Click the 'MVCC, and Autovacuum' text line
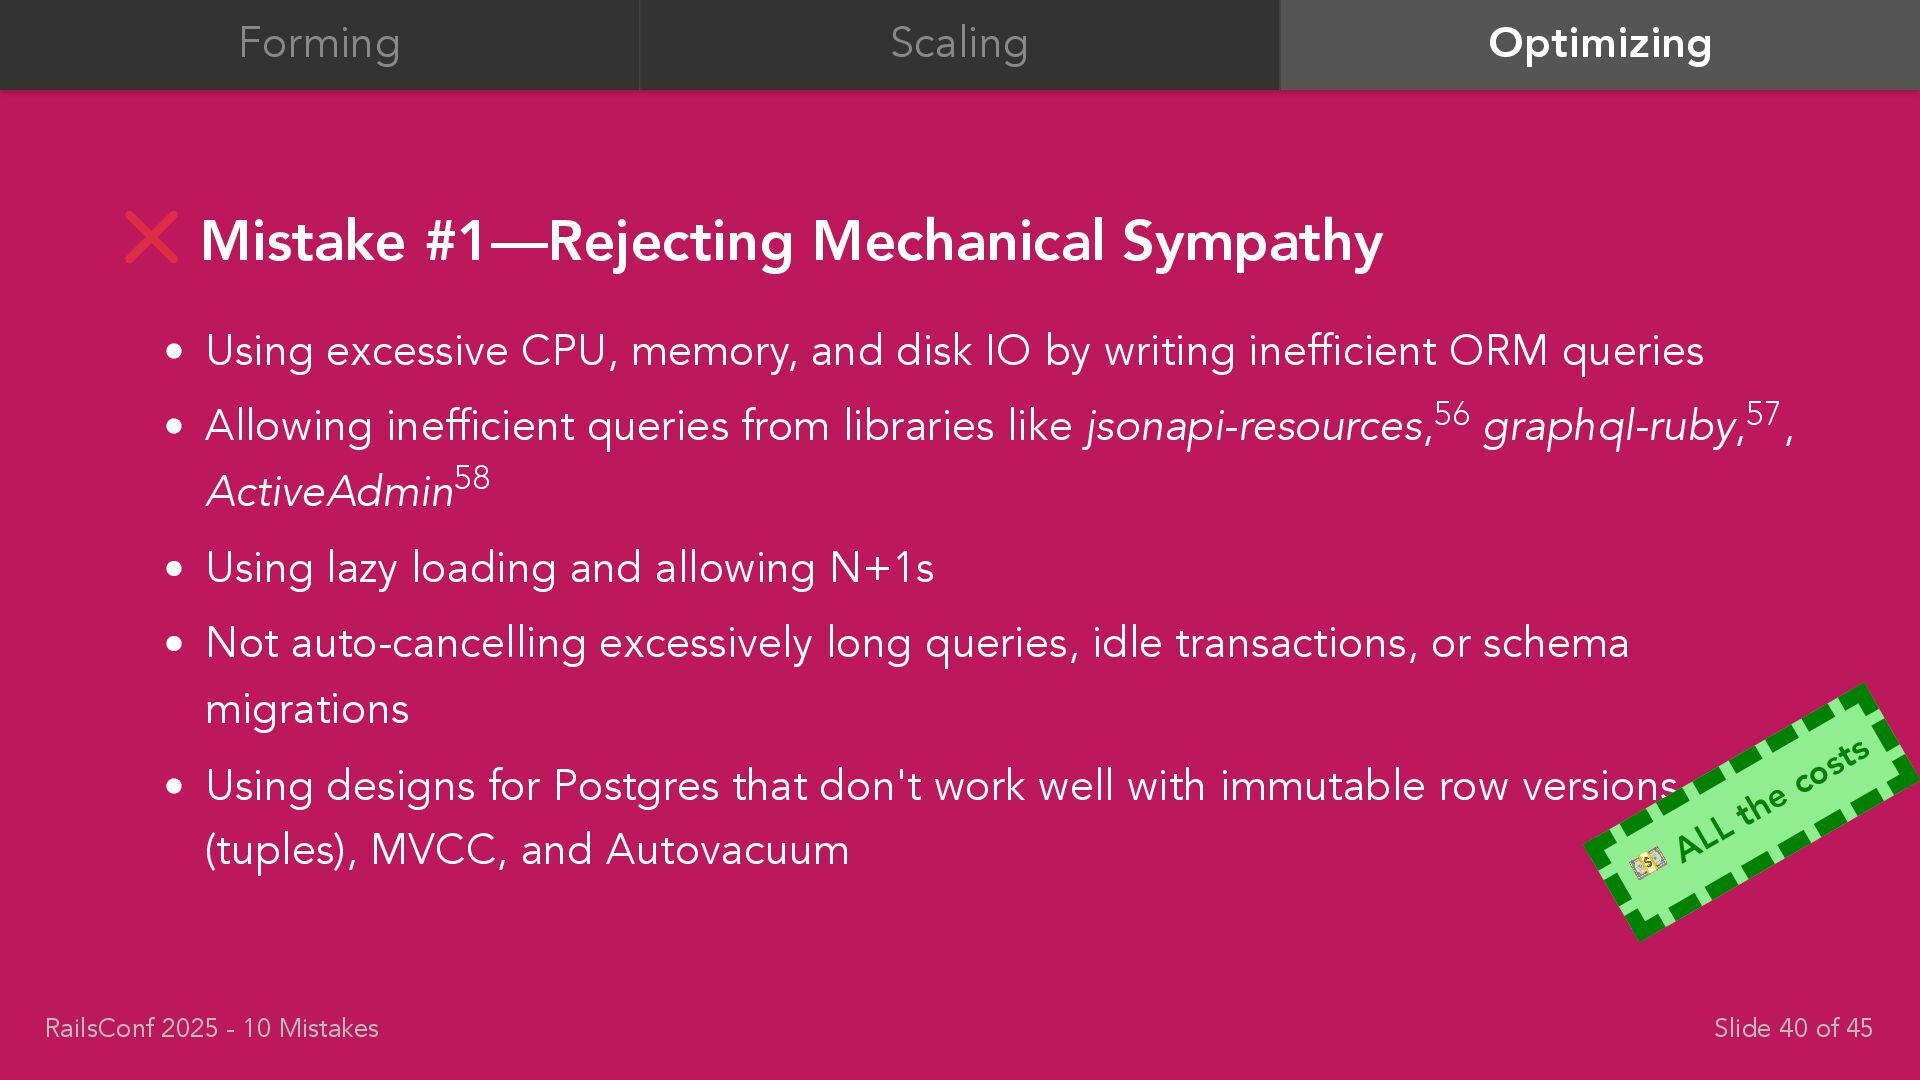The image size is (1920, 1080). point(610,850)
